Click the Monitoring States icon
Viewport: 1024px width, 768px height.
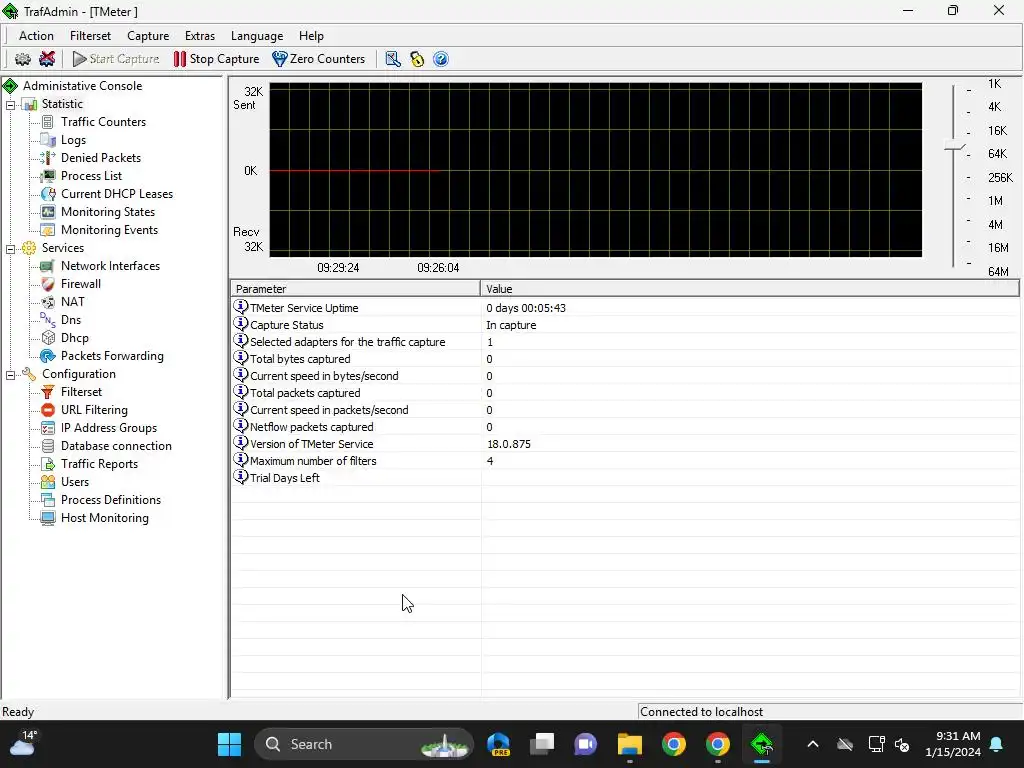[x=48, y=212]
